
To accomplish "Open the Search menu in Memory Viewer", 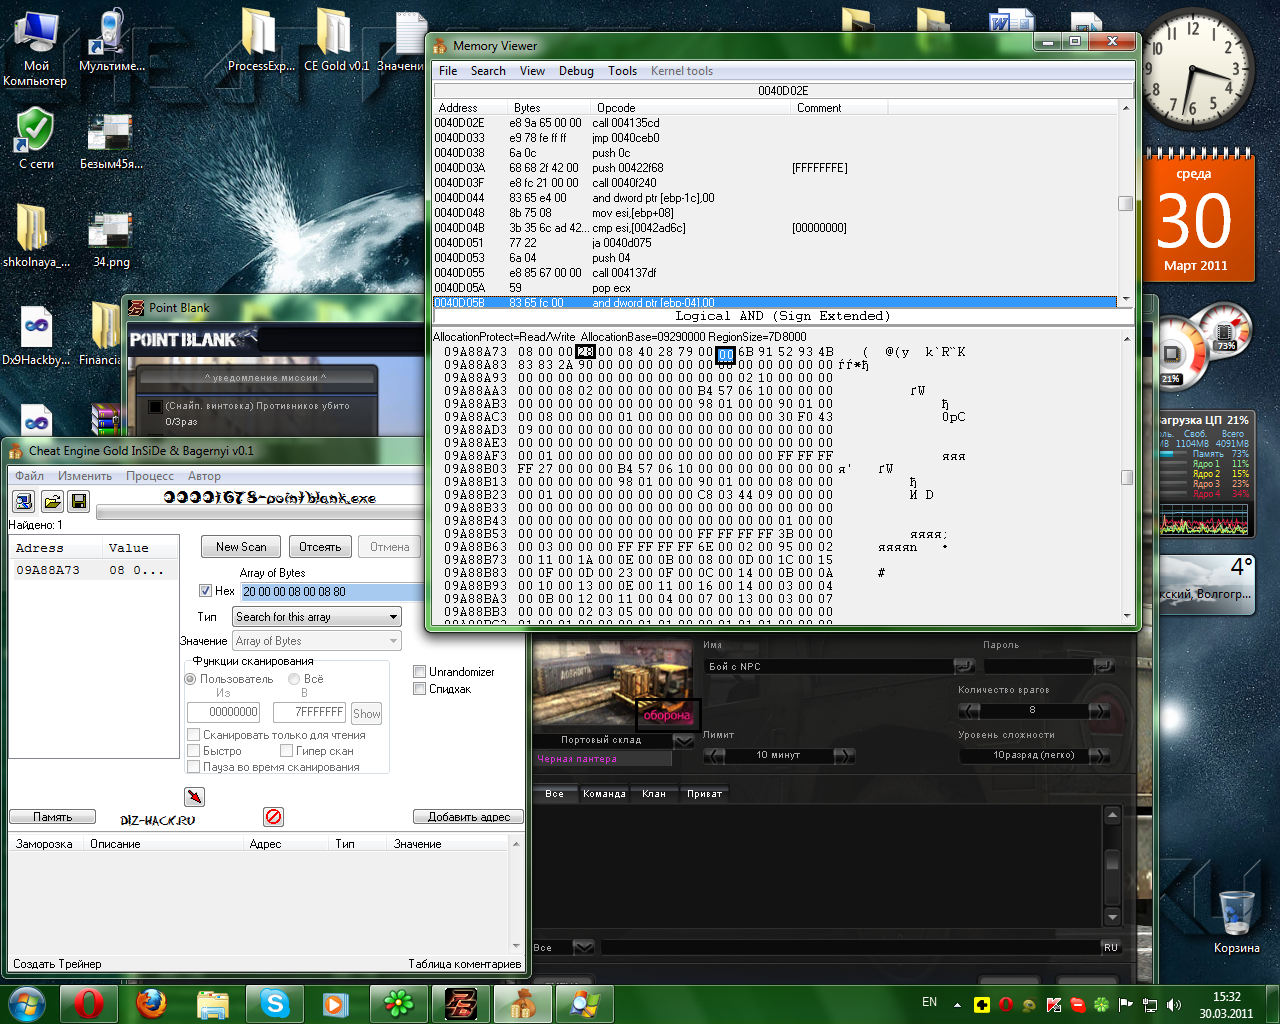I will [488, 71].
